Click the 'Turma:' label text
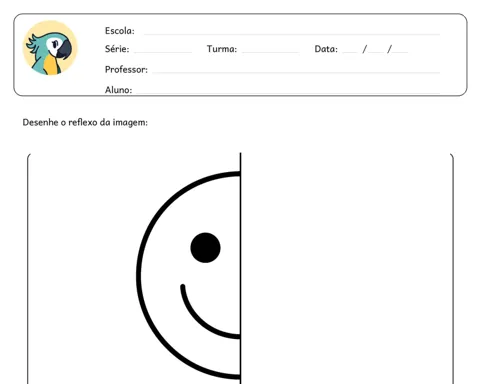The height and width of the screenshot is (384, 480). coord(222,49)
